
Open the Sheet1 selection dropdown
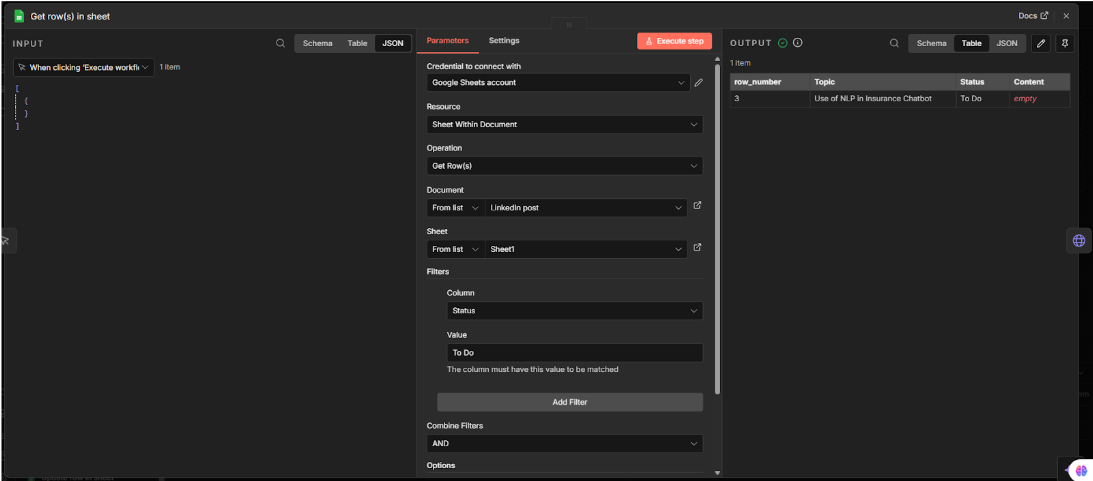586,249
